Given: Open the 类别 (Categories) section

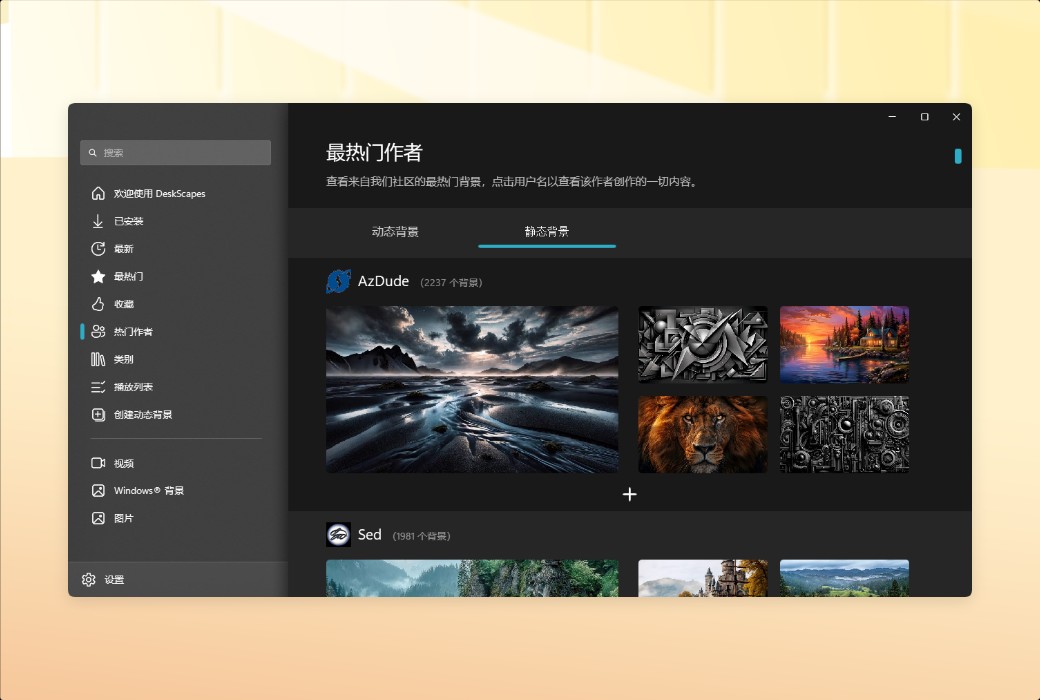Looking at the screenshot, I should pyautogui.click(x=128, y=359).
